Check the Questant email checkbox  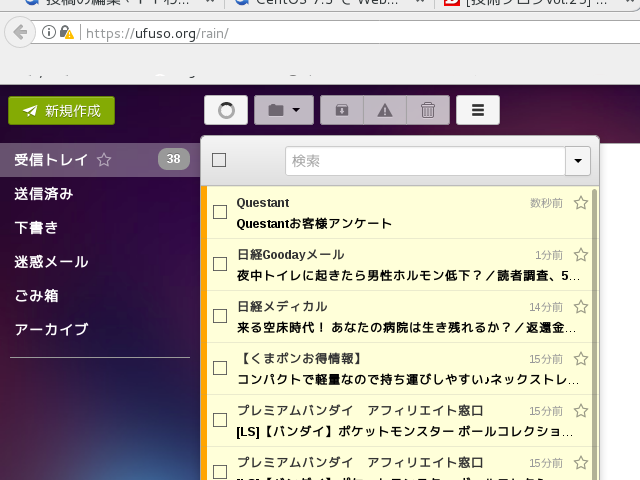coord(220,212)
